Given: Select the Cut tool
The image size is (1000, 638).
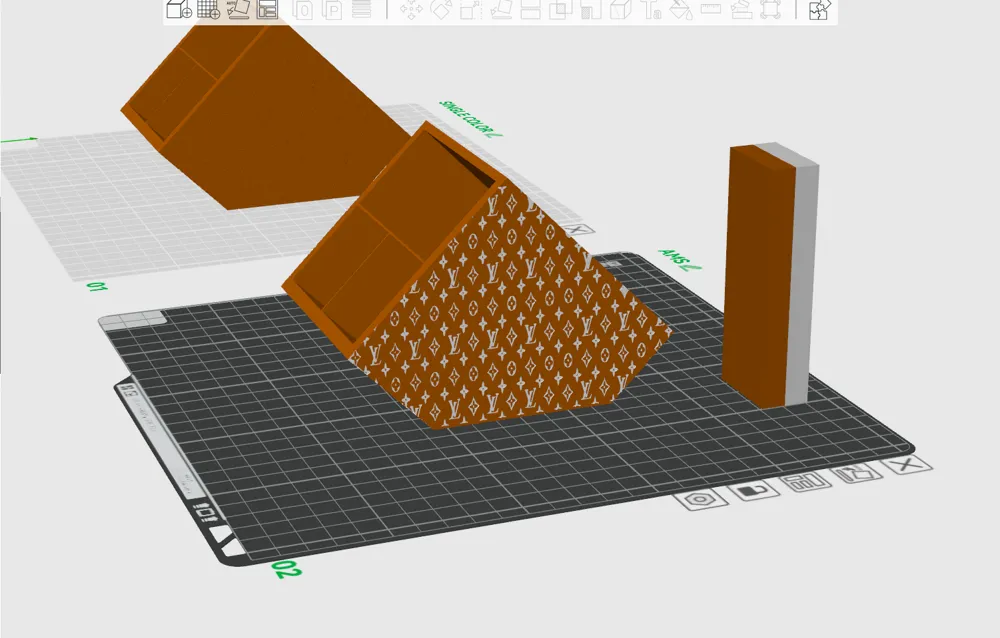Looking at the screenshot, I should pos(531,9).
